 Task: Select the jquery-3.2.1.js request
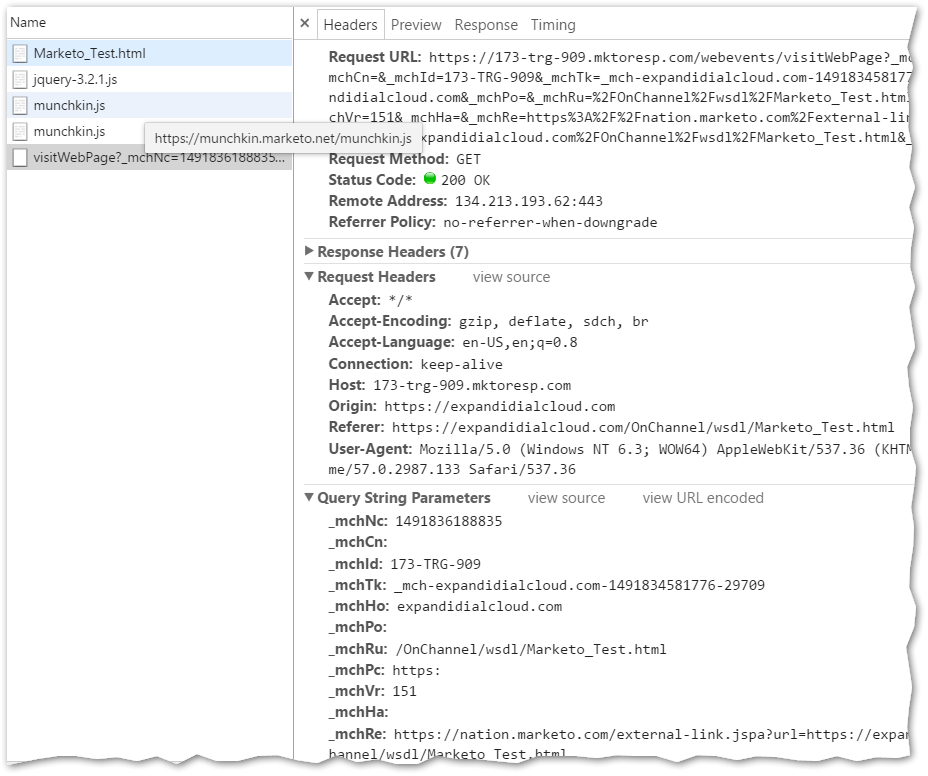150,79
